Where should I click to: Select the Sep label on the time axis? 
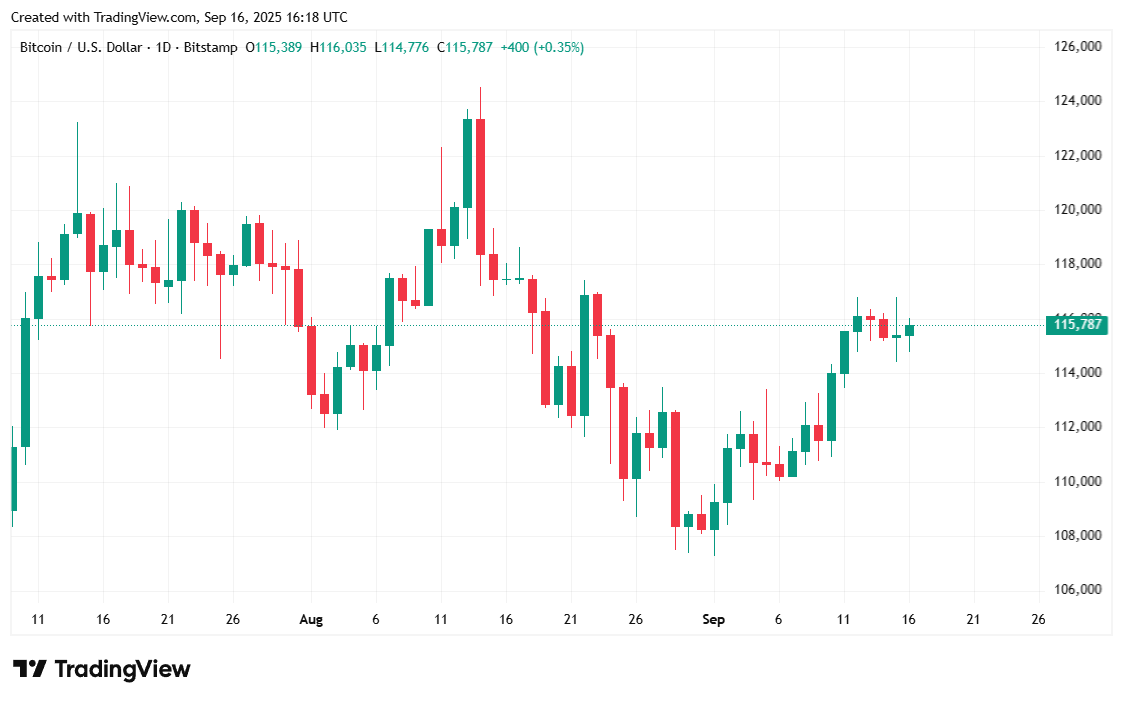(x=713, y=620)
